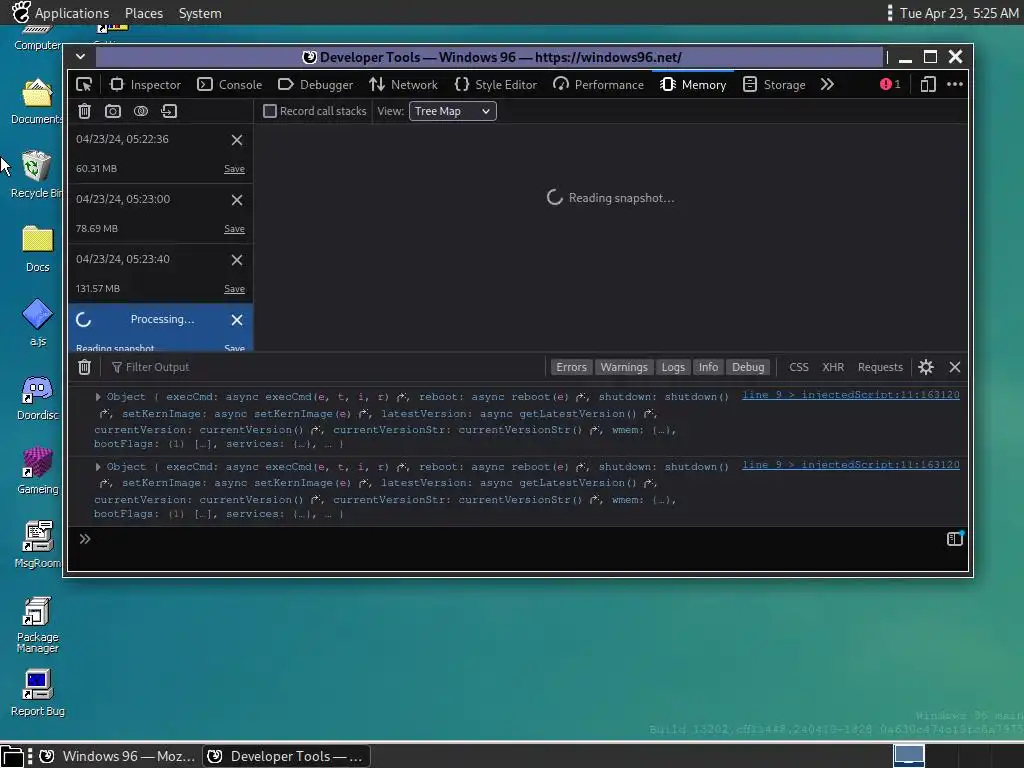Select the 05:23:00 snapshot entry
Viewport: 1024px width, 768px height.
(x=160, y=214)
